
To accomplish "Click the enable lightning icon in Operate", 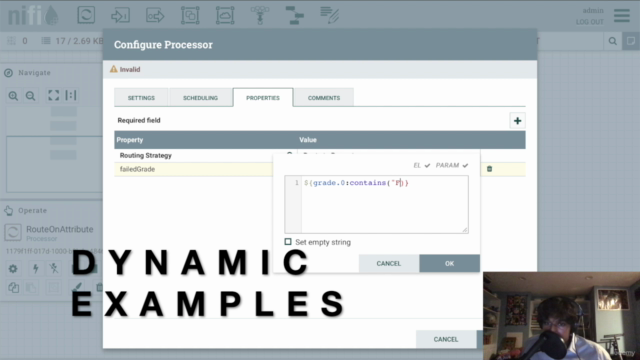I will (x=36, y=269).
